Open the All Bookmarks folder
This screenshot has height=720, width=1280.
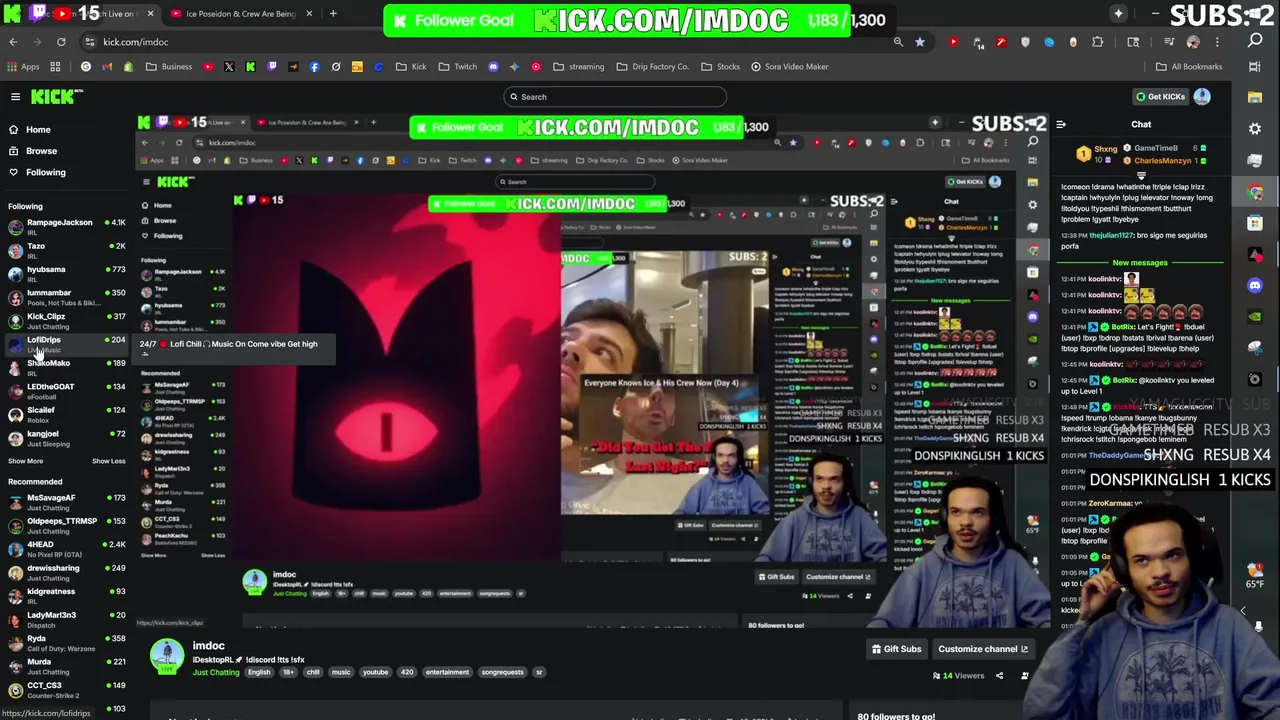click(1189, 67)
